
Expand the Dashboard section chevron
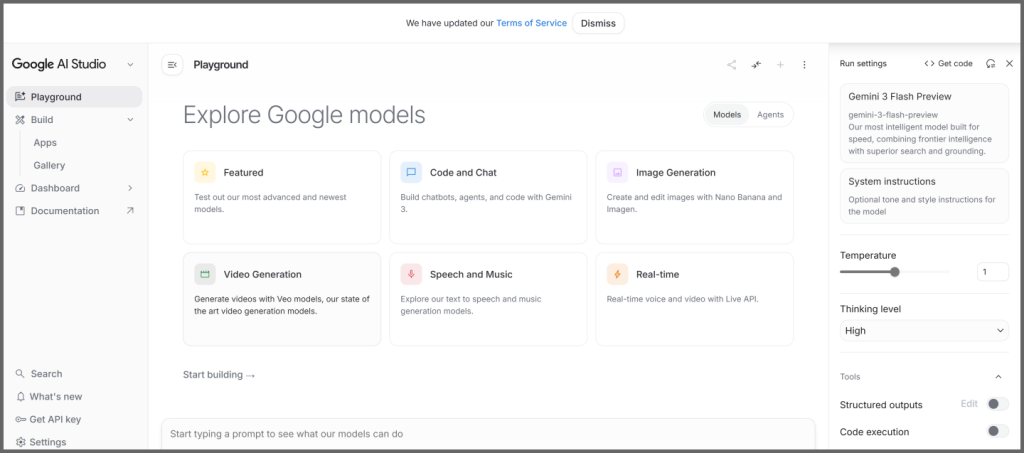[x=130, y=188]
